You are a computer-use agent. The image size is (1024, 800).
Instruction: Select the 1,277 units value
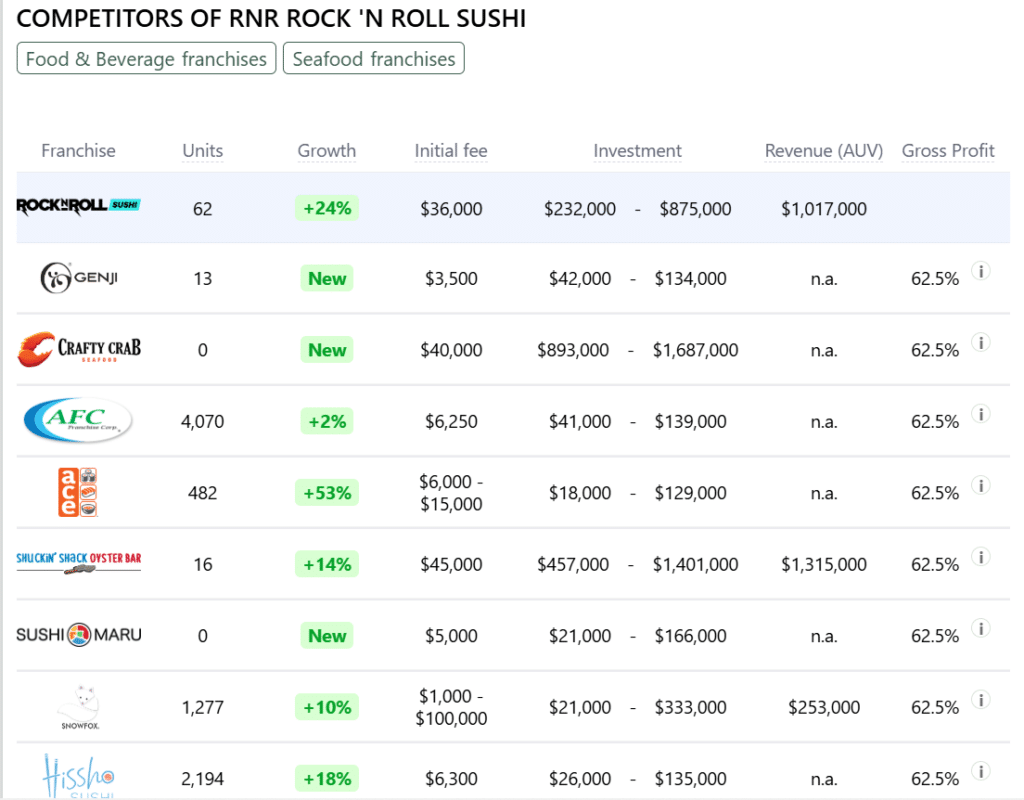coord(202,707)
